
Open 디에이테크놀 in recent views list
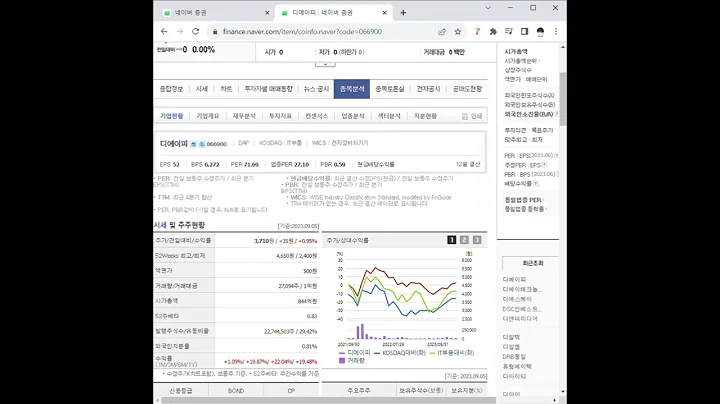coord(522,290)
